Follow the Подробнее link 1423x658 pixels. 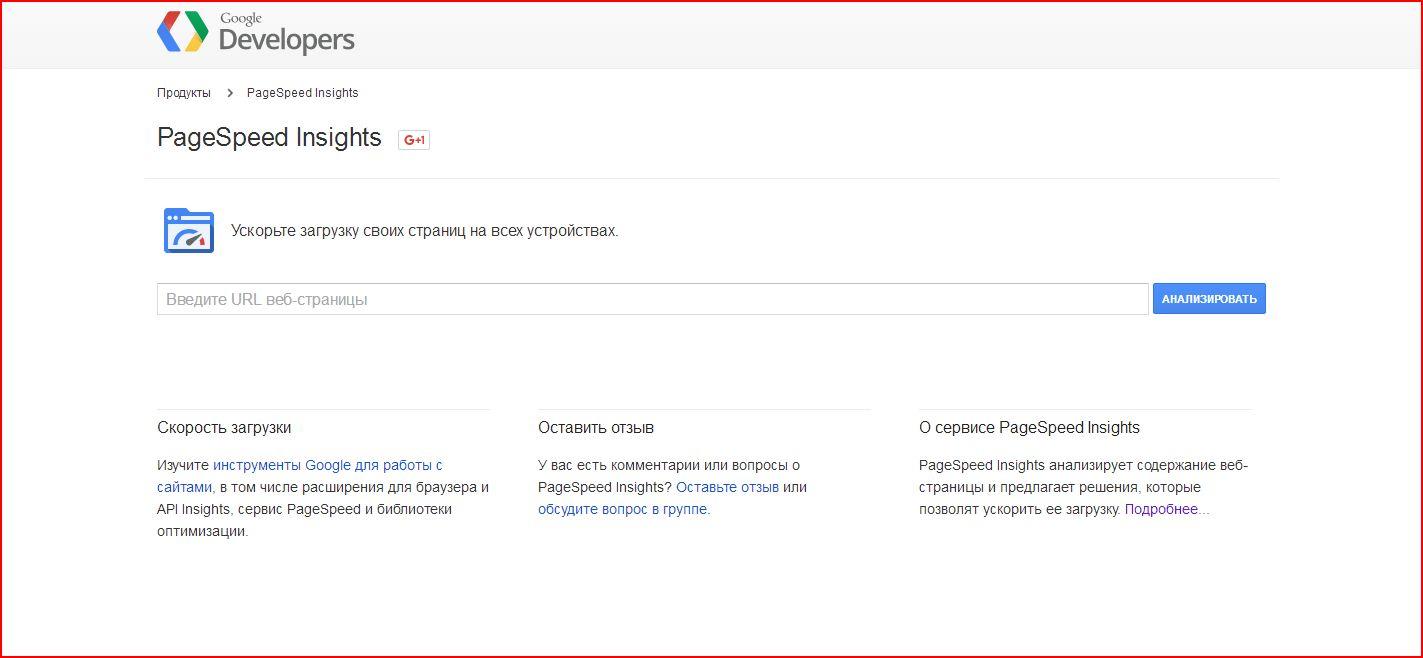(x=1167, y=509)
